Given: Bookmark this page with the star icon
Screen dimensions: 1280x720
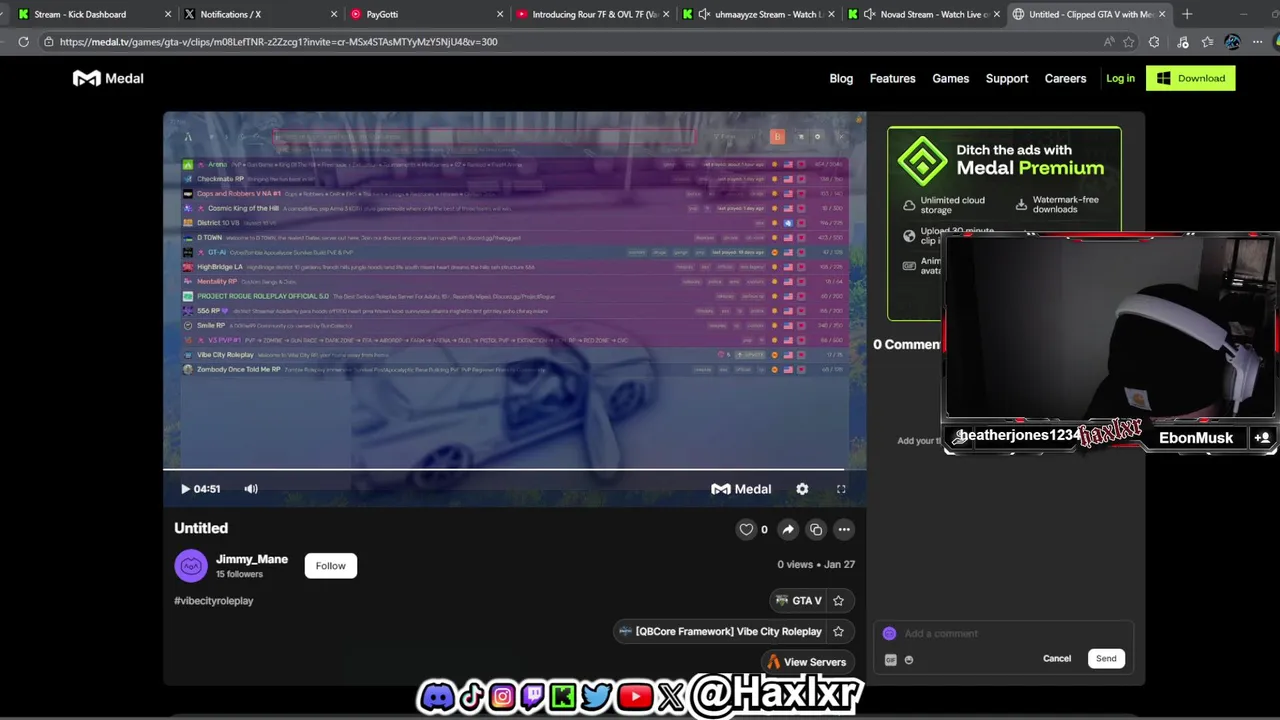Looking at the screenshot, I should coord(1129,42).
